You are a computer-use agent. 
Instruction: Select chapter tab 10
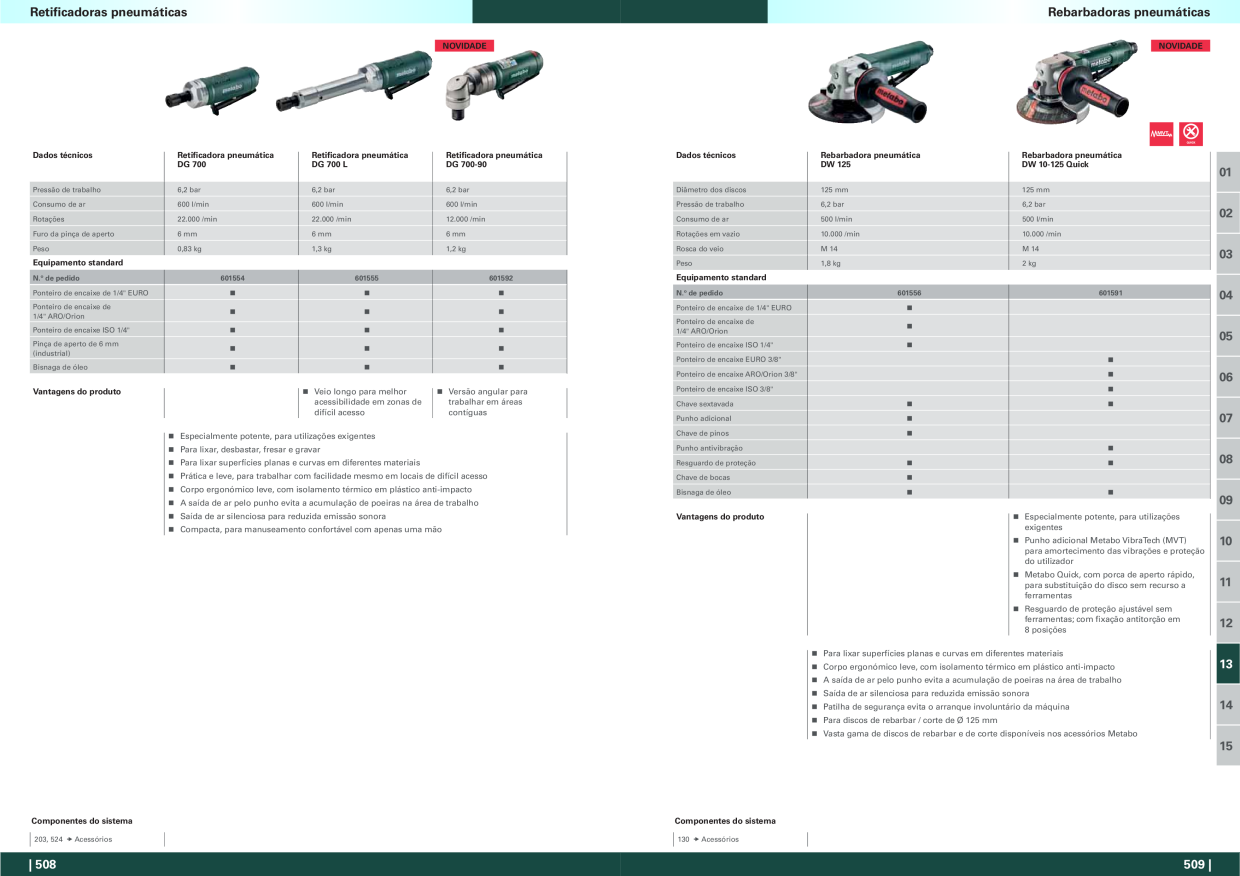1227,541
